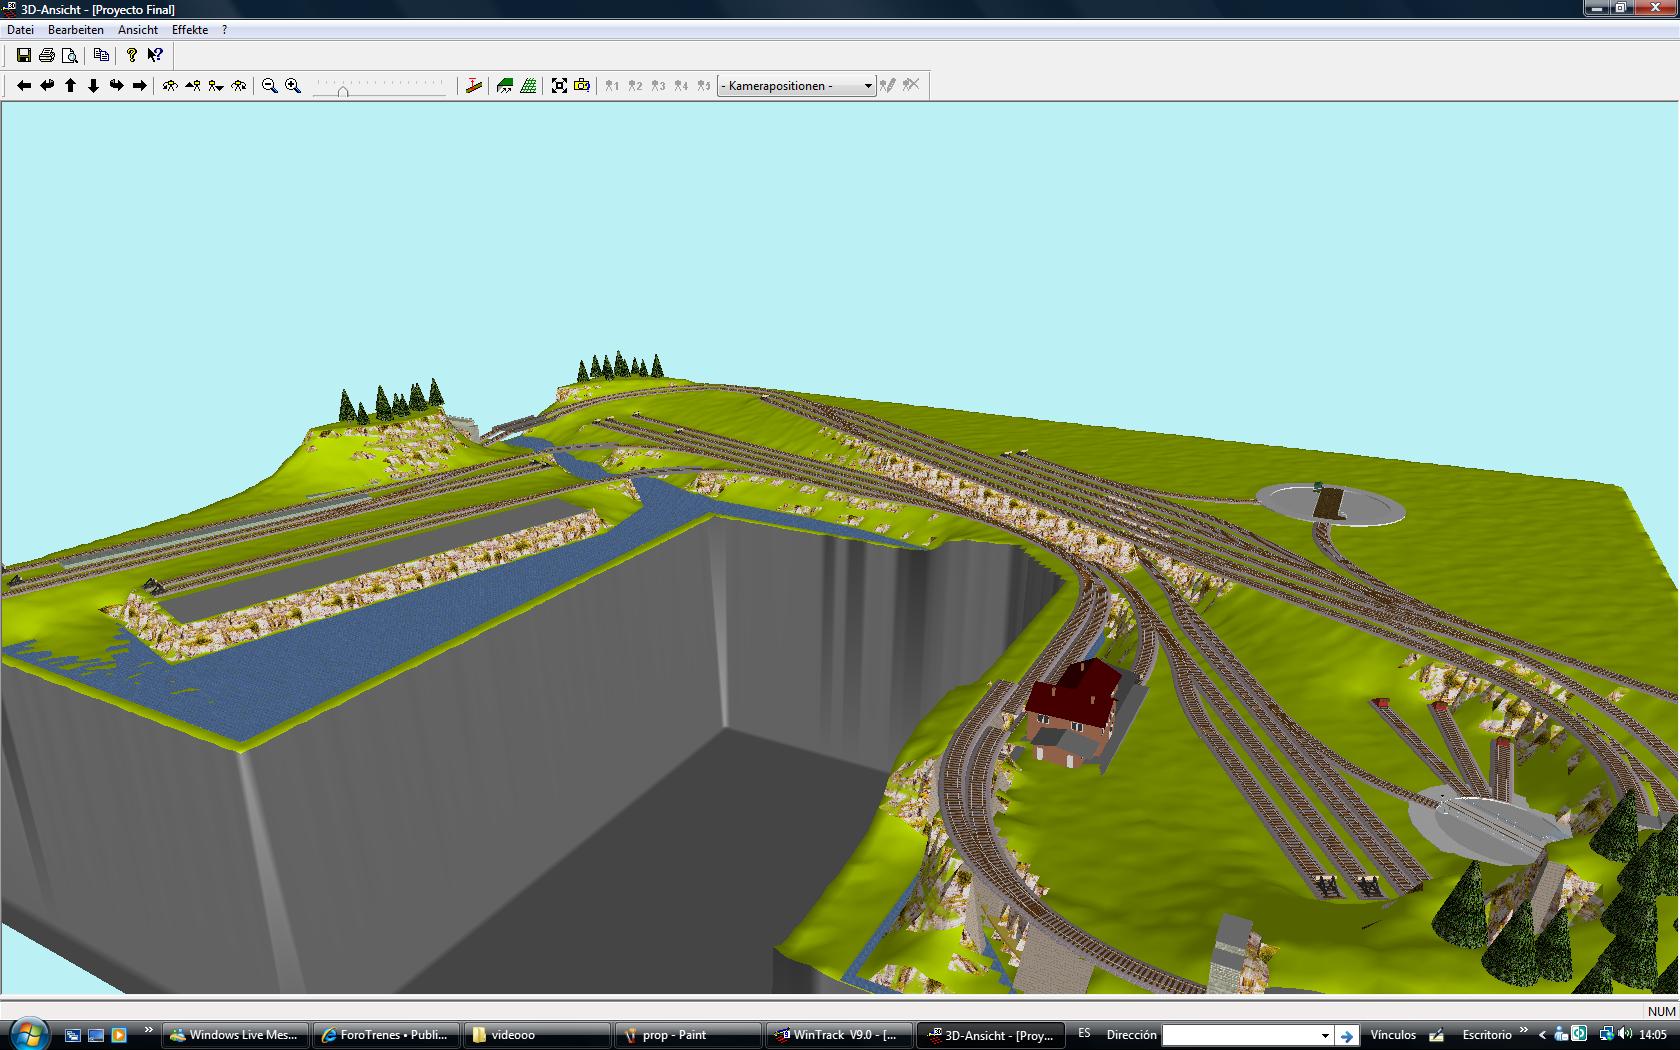
Task: Move camera left with the left arrow
Action: 24,86
